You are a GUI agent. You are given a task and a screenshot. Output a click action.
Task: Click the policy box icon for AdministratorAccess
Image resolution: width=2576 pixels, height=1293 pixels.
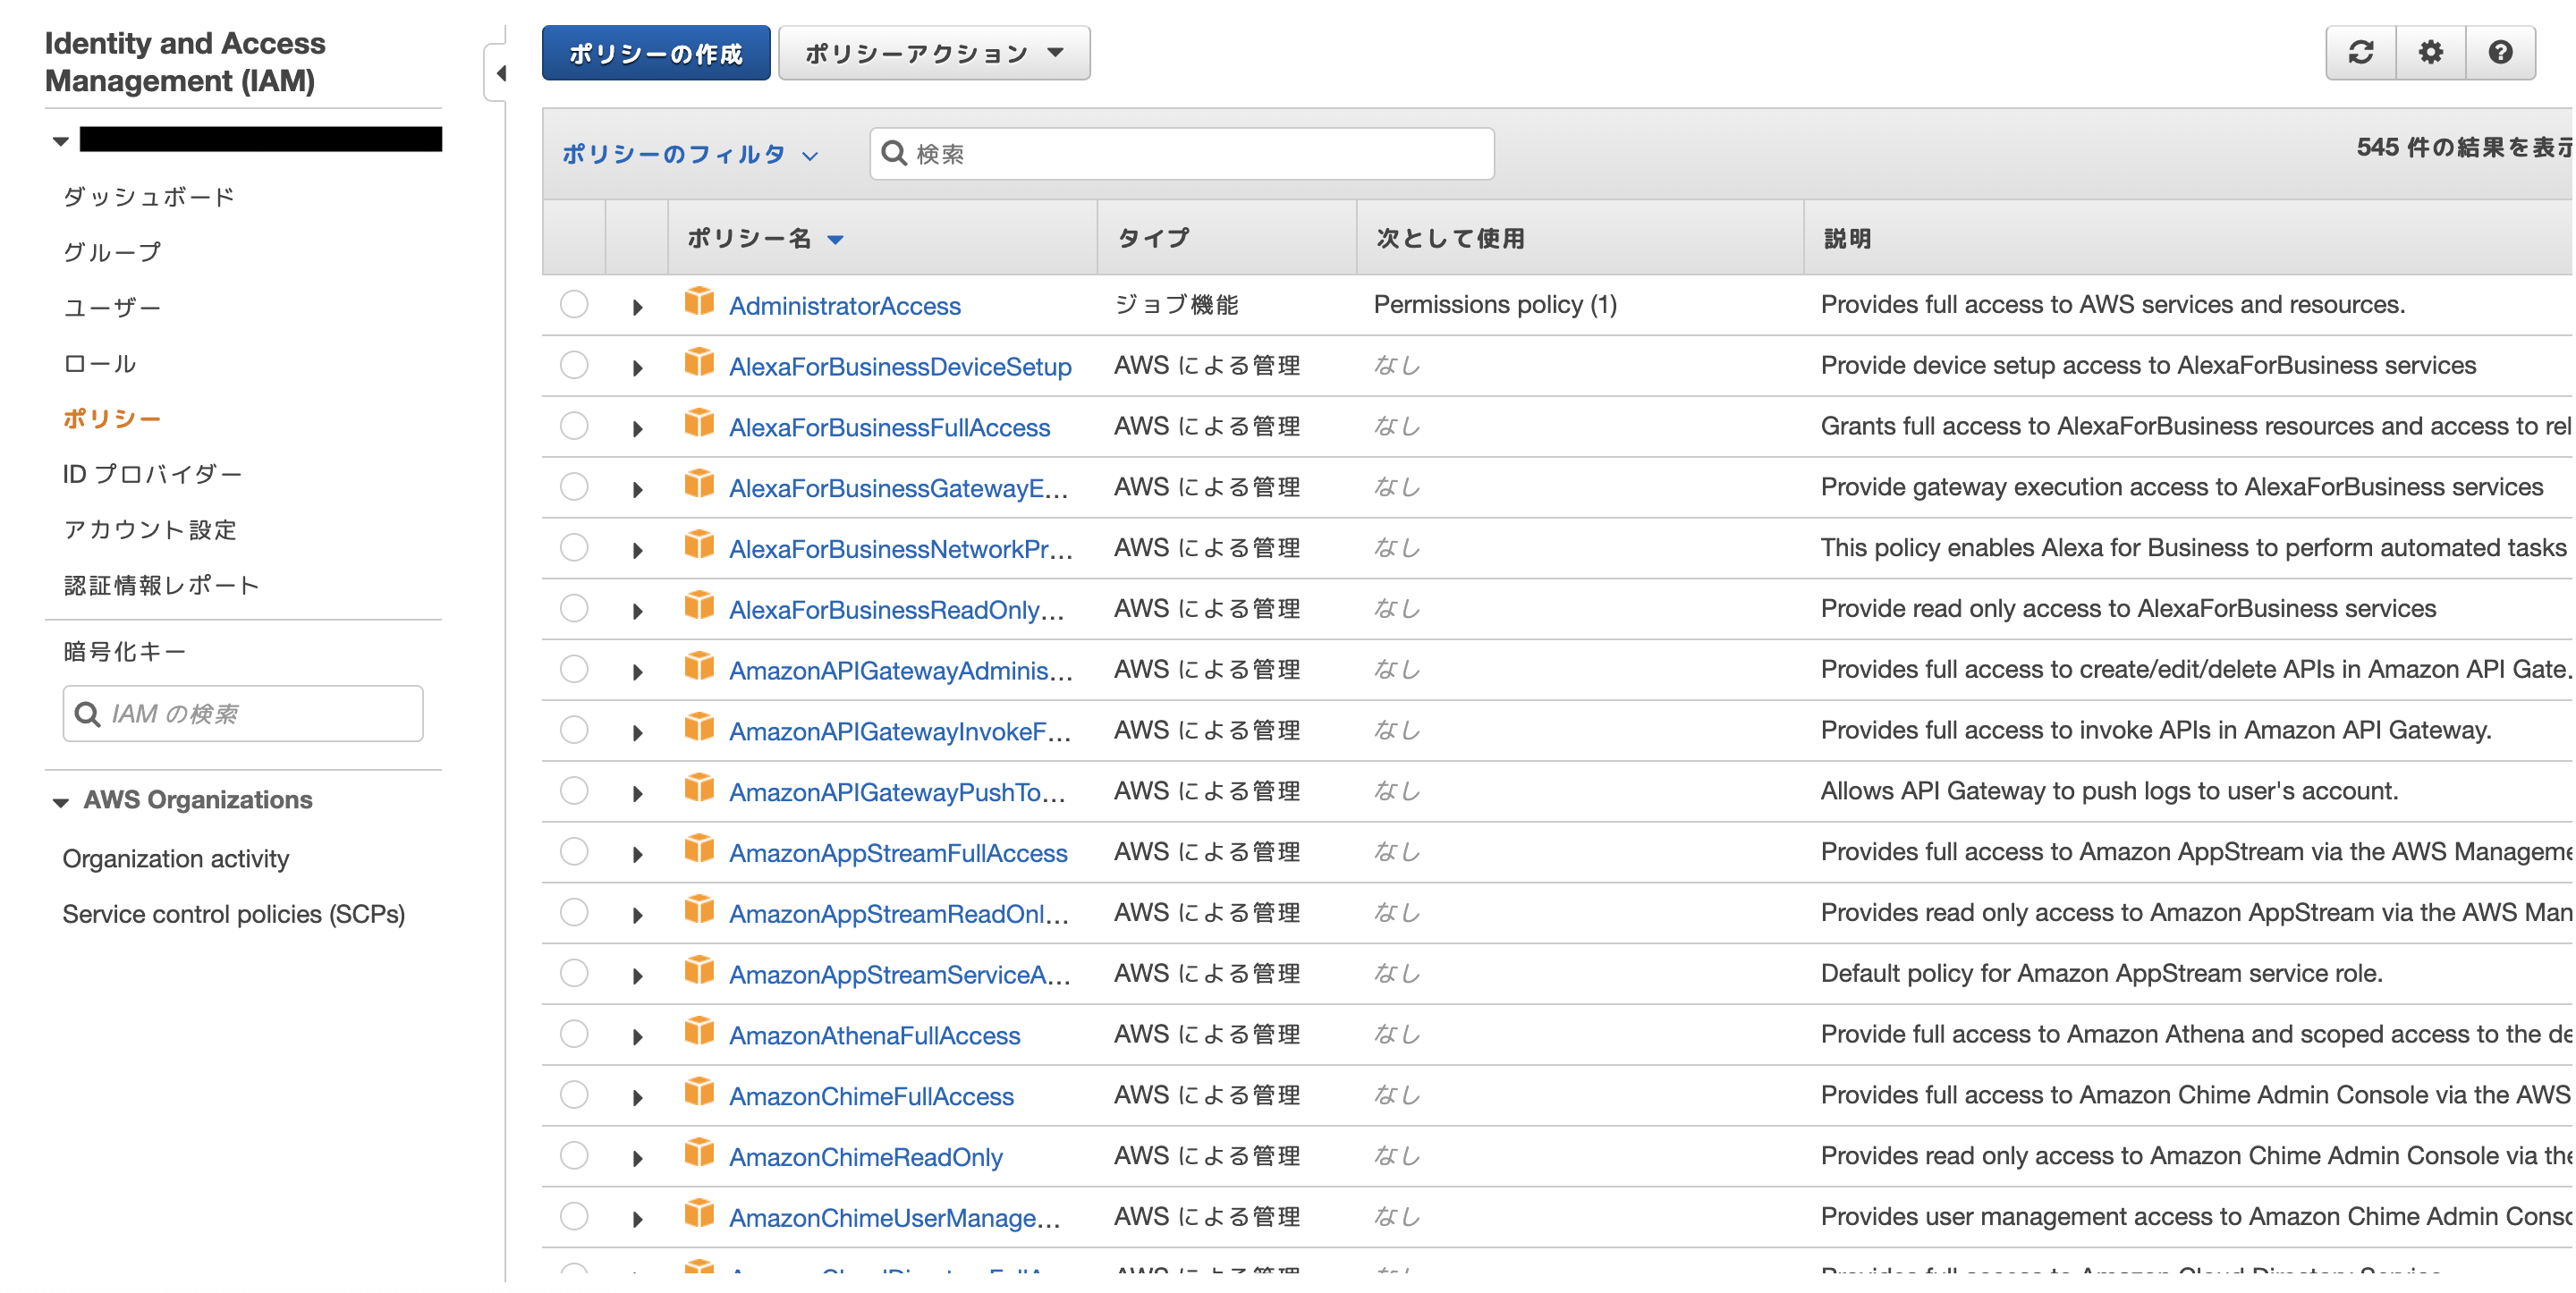[x=699, y=302]
